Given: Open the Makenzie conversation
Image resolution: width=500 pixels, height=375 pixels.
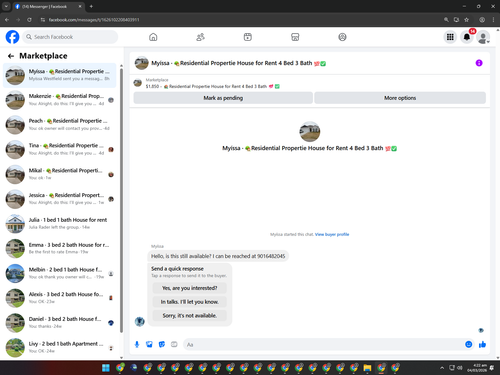Looking at the screenshot, I should point(60,100).
